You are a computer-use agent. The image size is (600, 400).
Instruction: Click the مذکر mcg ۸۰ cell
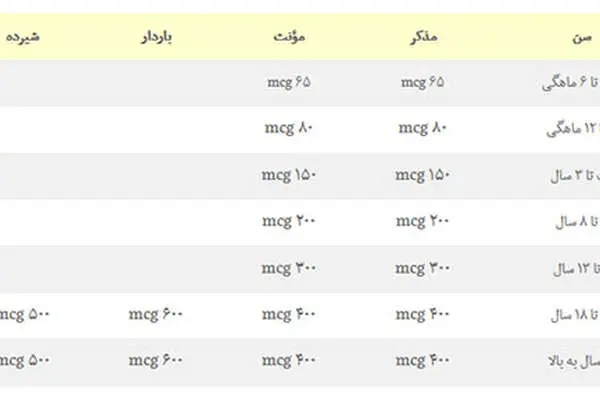pyautogui.click(x=422, y=127)
